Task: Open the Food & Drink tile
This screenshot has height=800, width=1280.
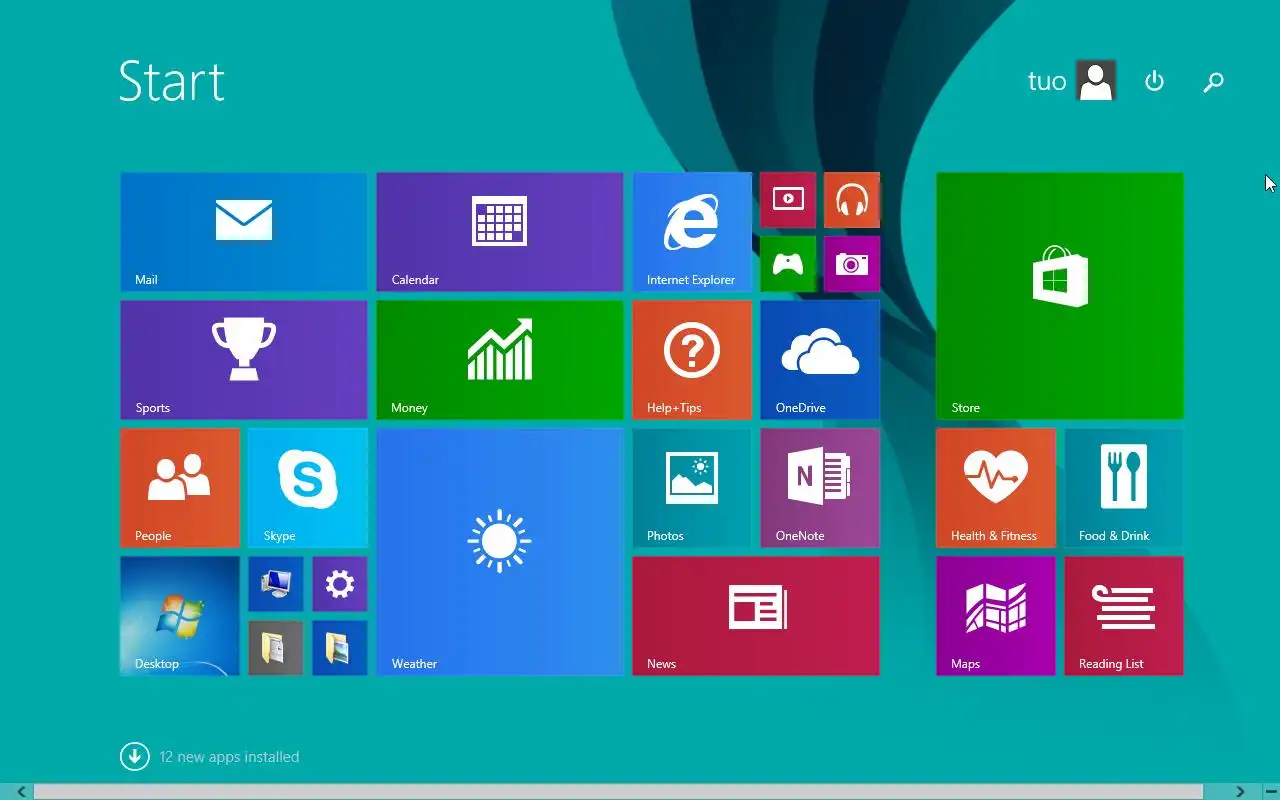Action: pyautogui.click(x=1124, y=488)
